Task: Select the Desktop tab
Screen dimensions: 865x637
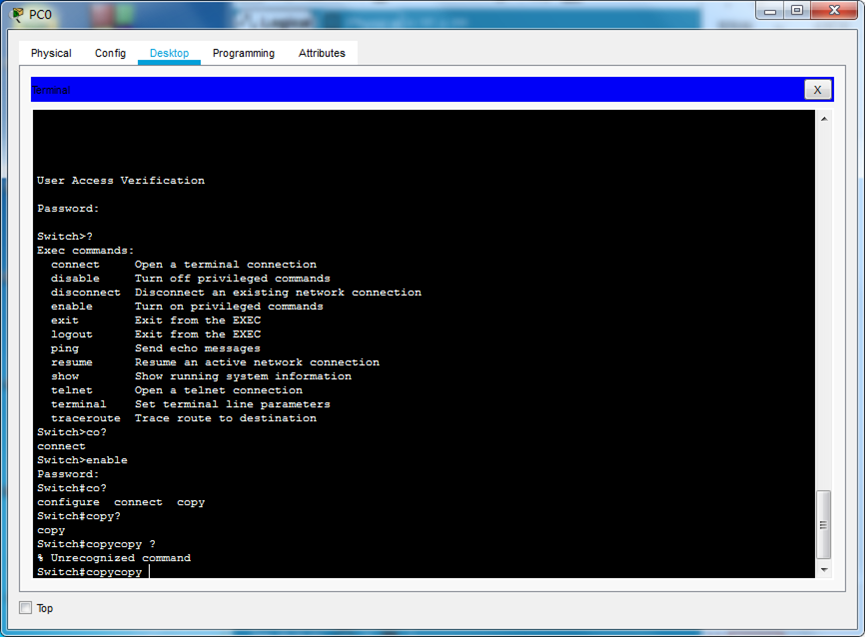Action: click(169, 53)
